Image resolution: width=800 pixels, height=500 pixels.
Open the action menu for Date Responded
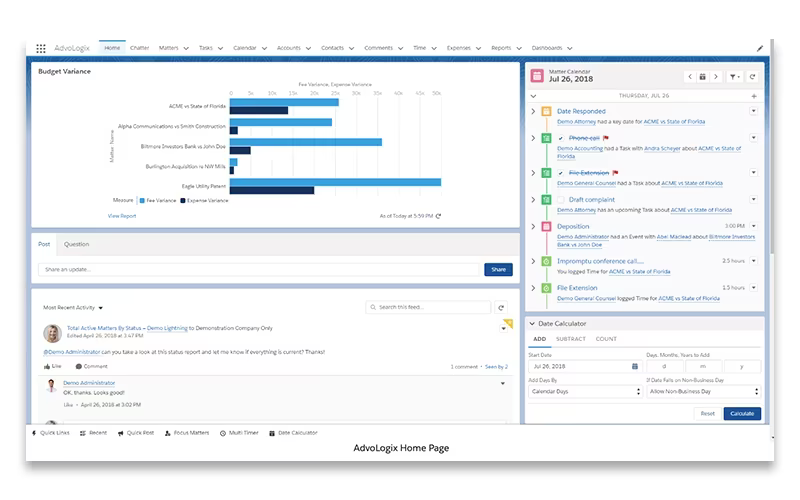754,111
